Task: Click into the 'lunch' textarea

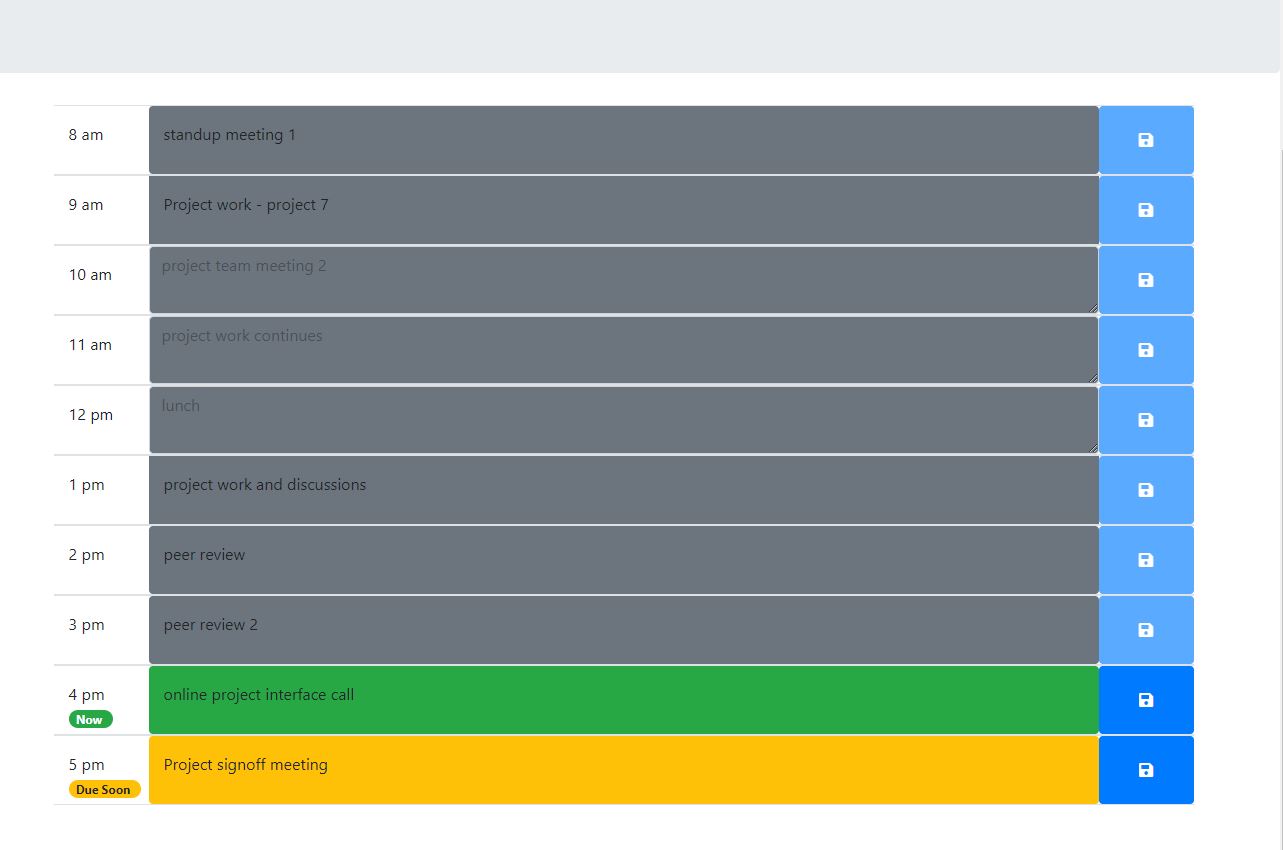Action: [x=624, y=420]
